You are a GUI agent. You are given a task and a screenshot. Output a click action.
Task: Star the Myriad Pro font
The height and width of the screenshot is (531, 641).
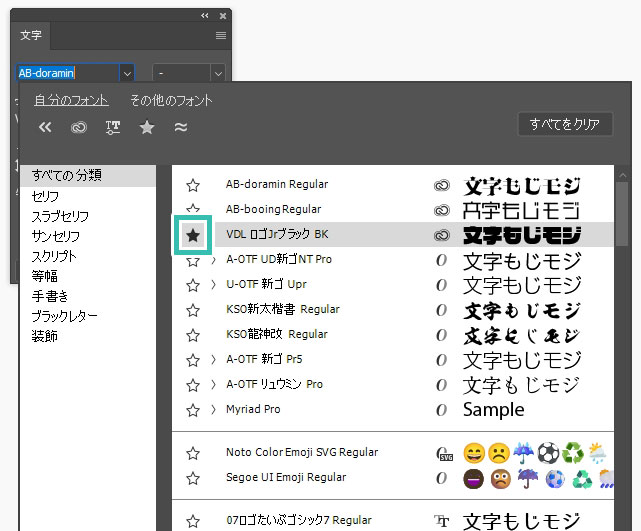pos(193,410)
